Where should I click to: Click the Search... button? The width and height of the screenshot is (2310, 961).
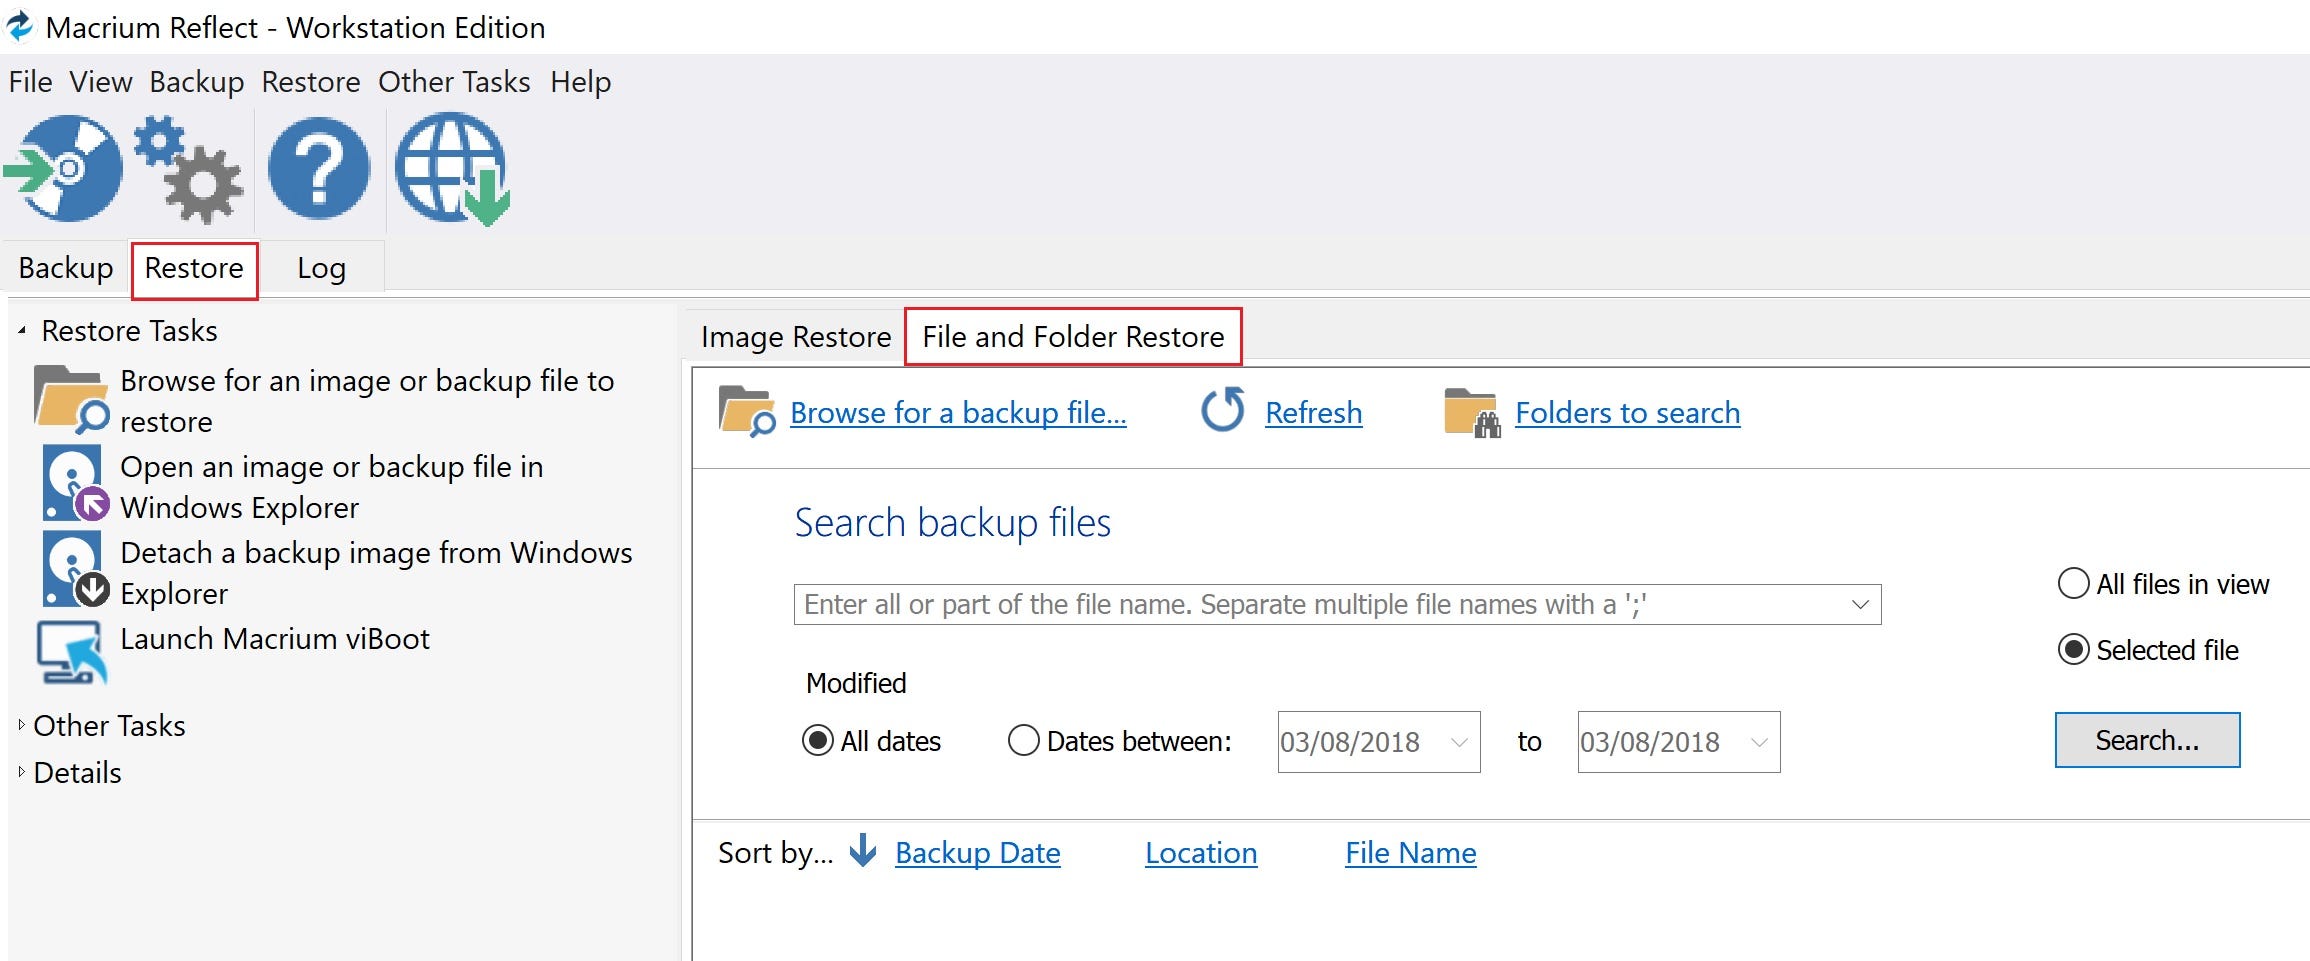[2147, 740]
